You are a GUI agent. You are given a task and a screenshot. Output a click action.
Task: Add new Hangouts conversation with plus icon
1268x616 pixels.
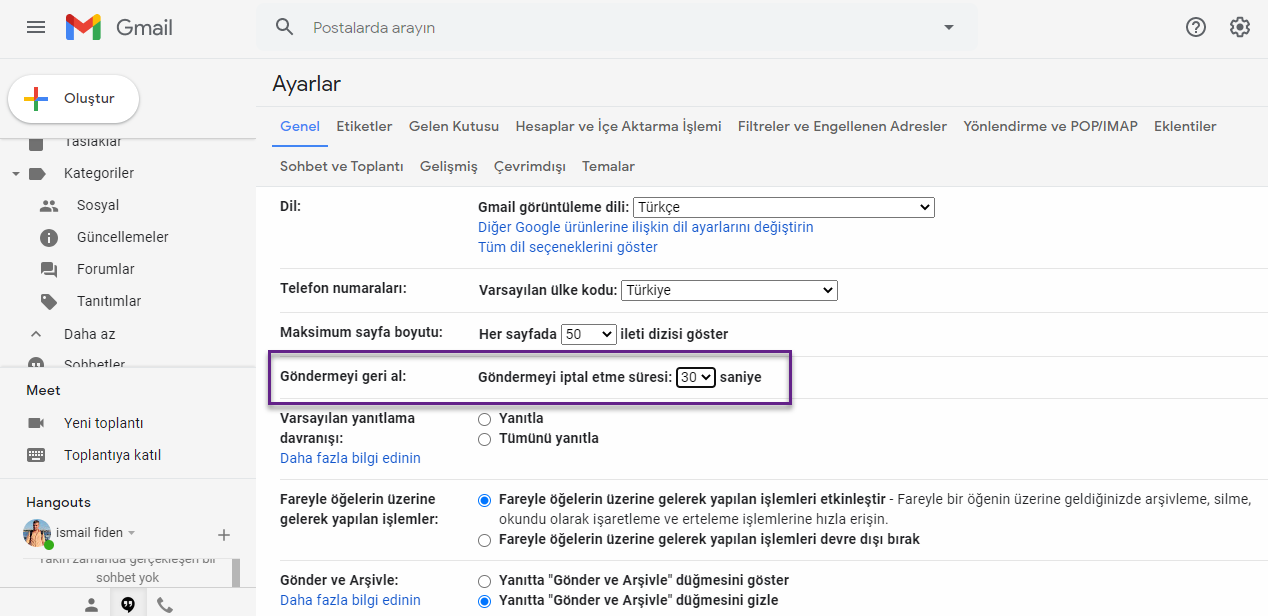coord(224,535)
